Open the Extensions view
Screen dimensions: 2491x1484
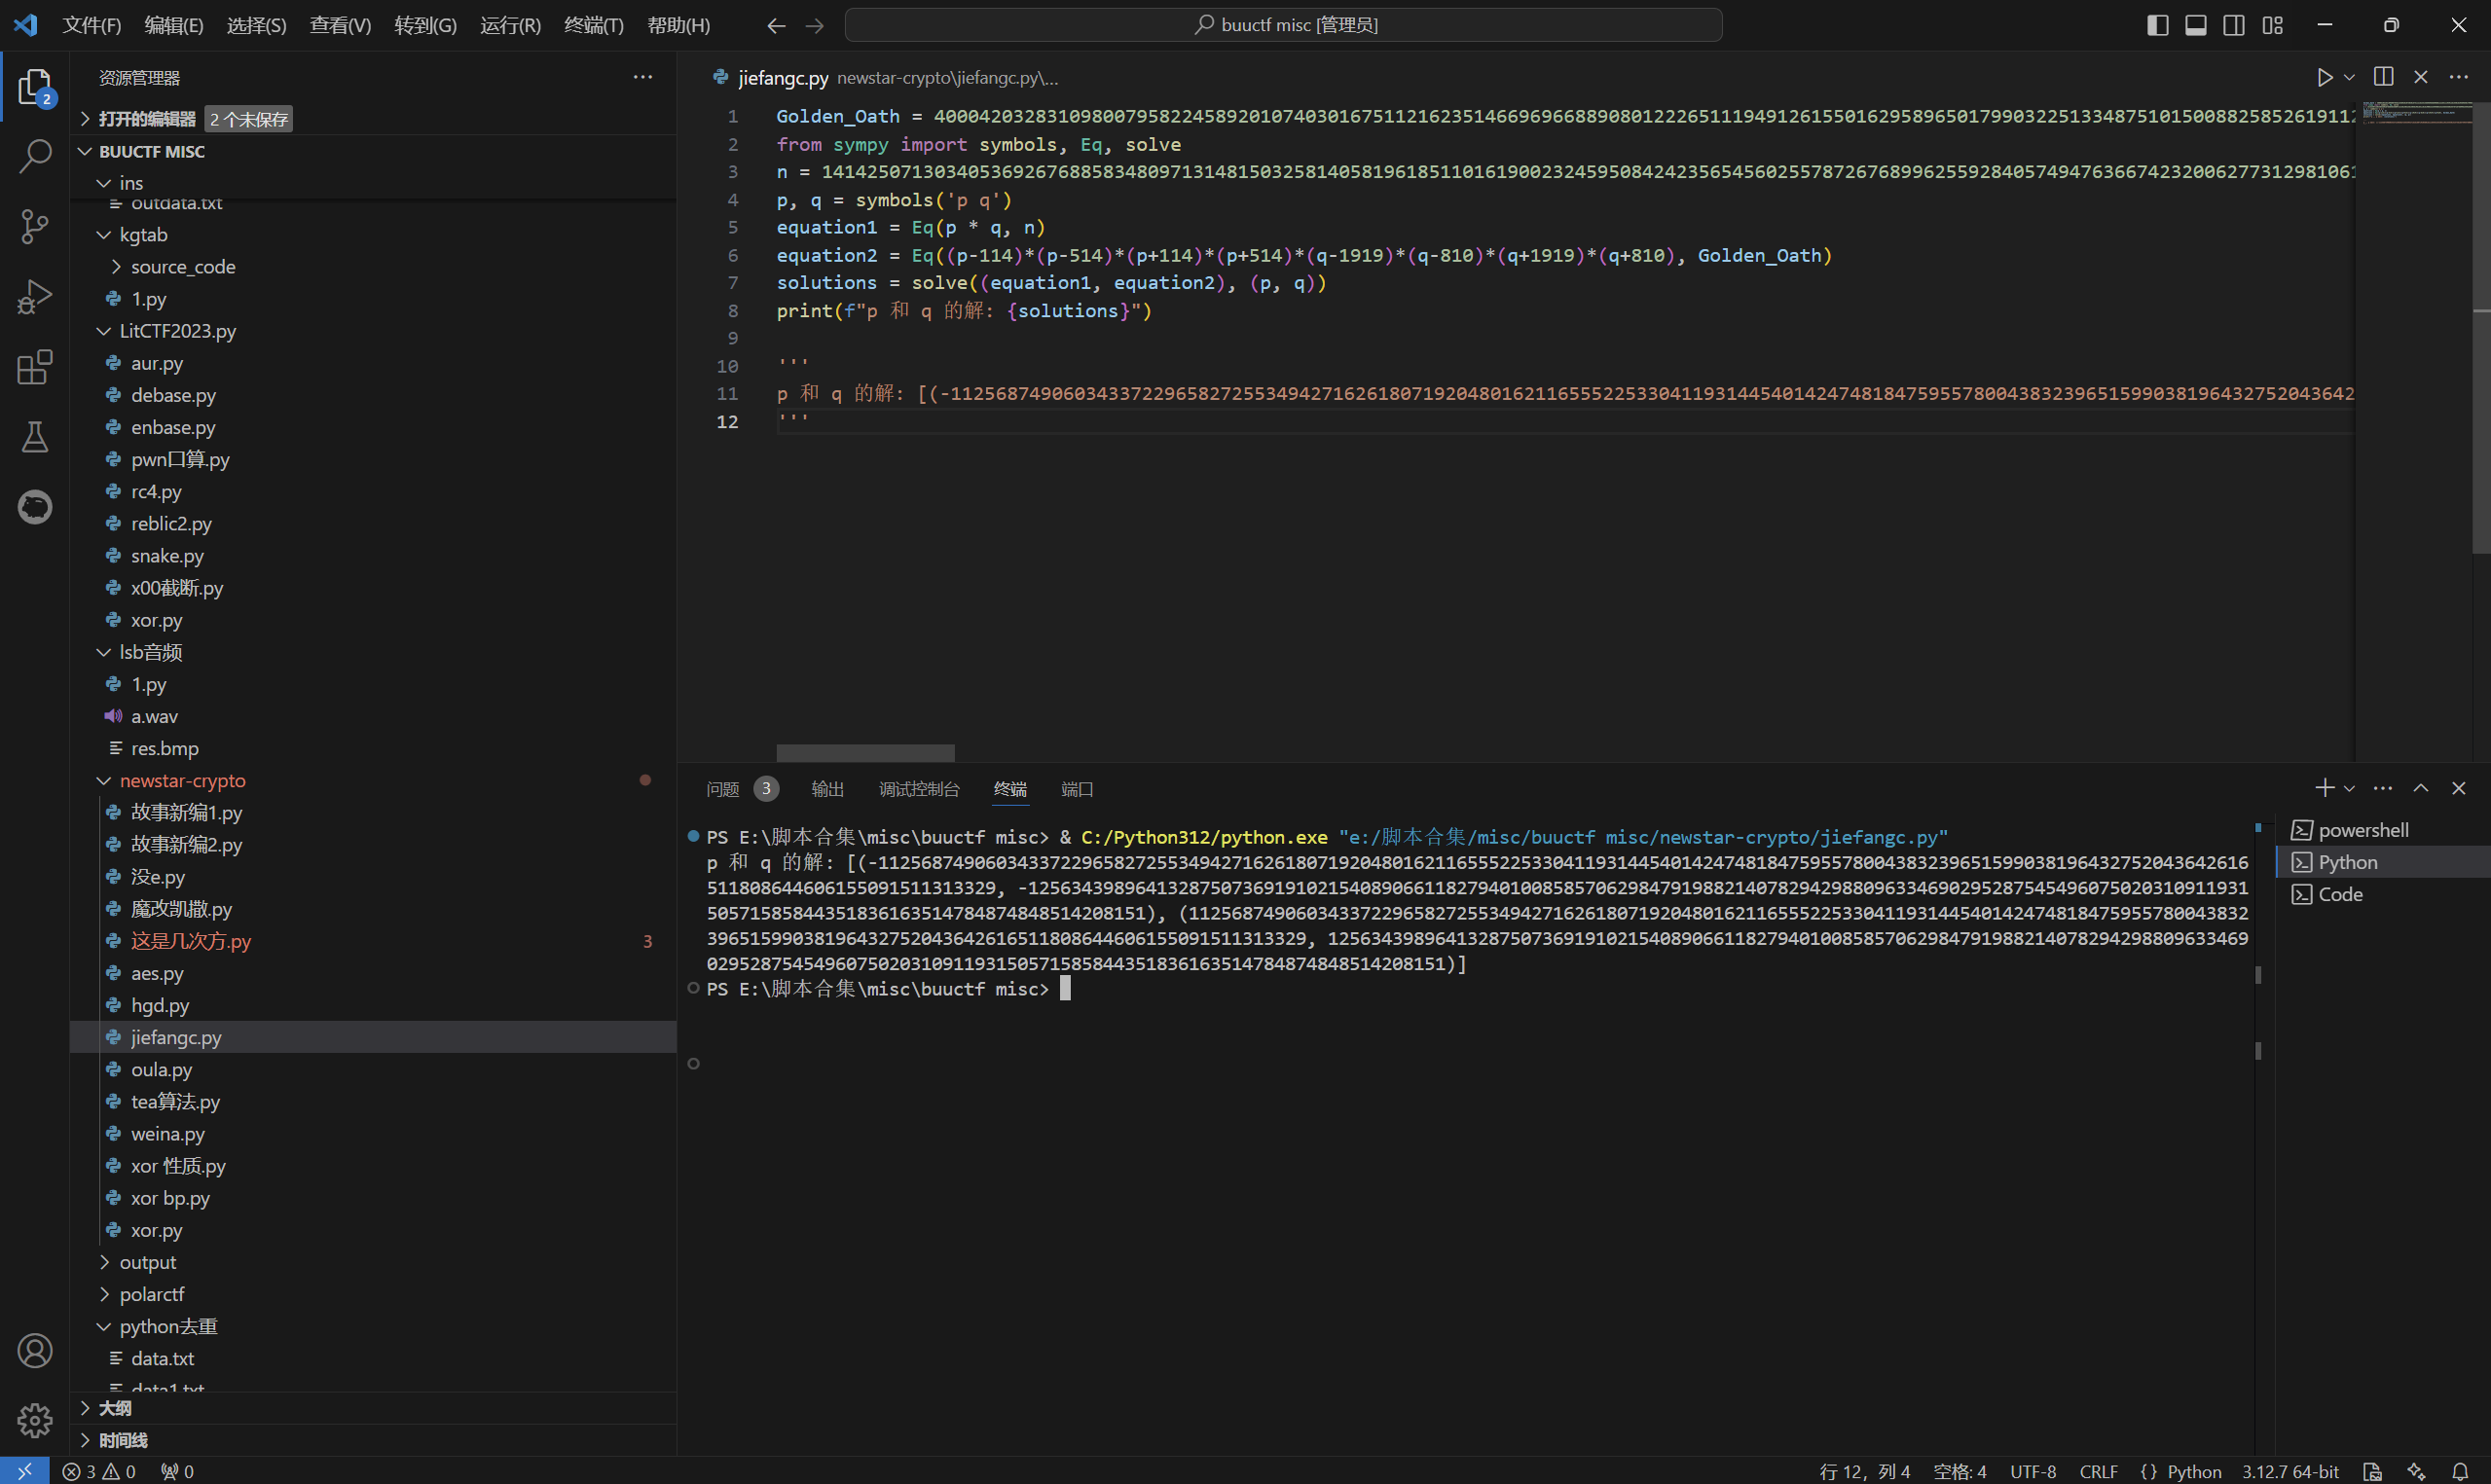tap(35, 367)
